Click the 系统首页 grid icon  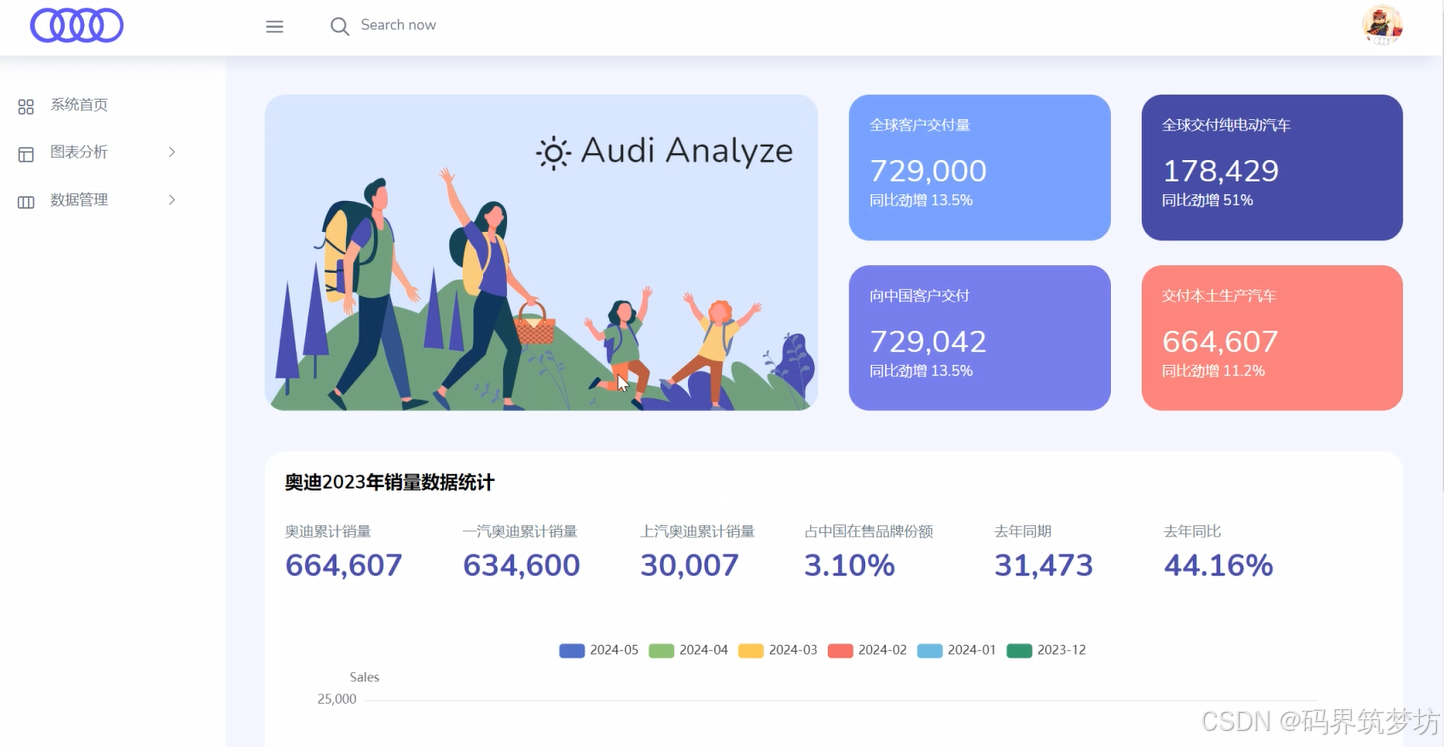(x=26, y=107)
